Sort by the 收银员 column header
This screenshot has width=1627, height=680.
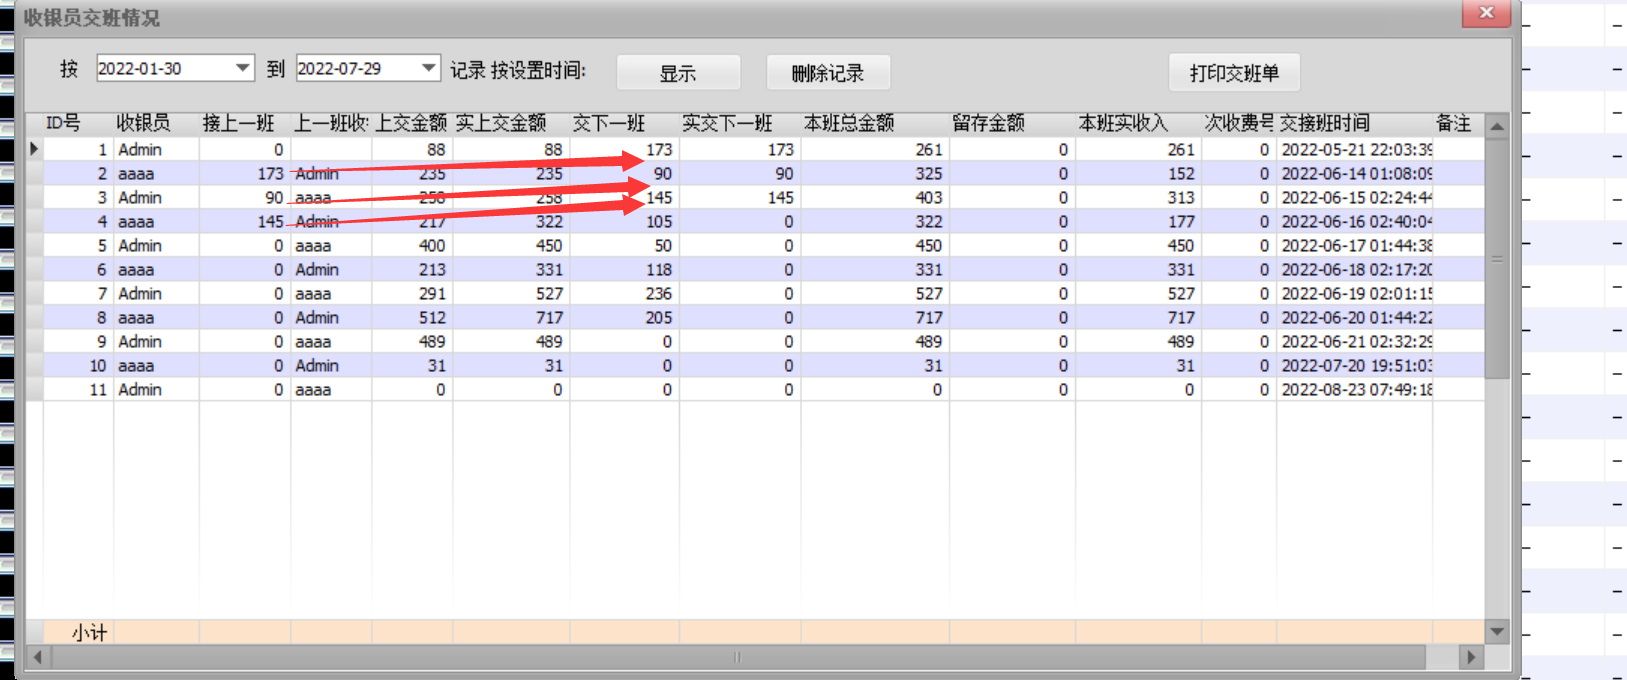143,123
